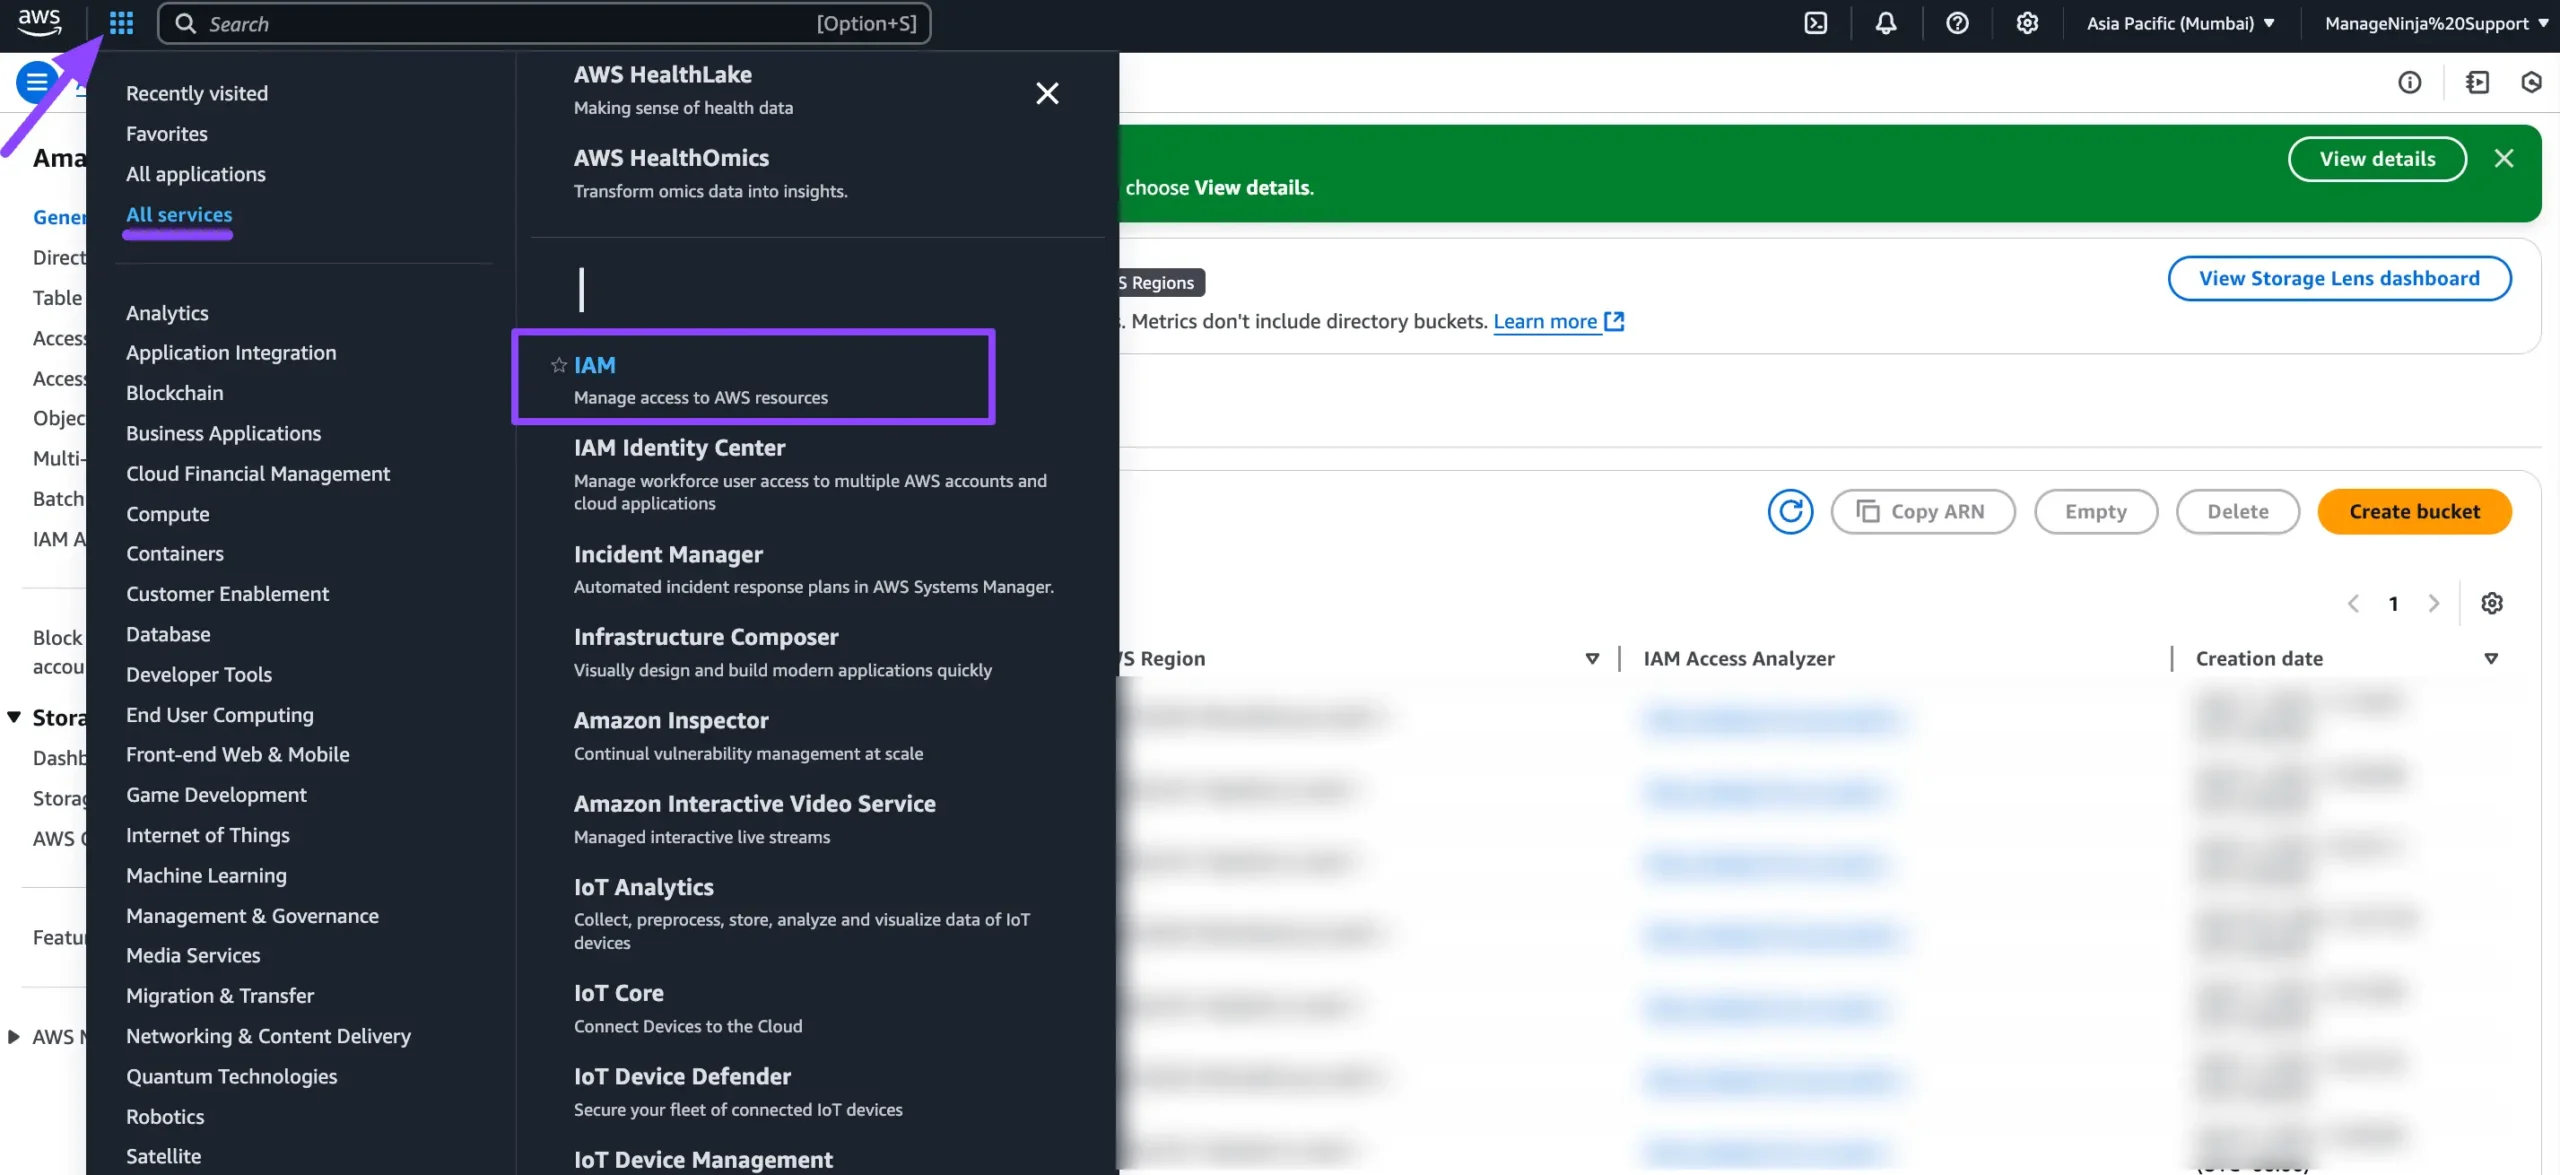
Task: Collapse the Storage Lens sidebar section
Action: (14, 717)
